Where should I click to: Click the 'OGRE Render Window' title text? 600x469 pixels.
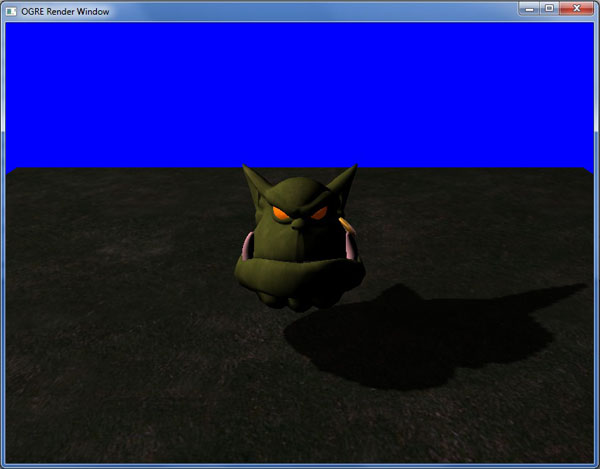(x=65, y=12)
